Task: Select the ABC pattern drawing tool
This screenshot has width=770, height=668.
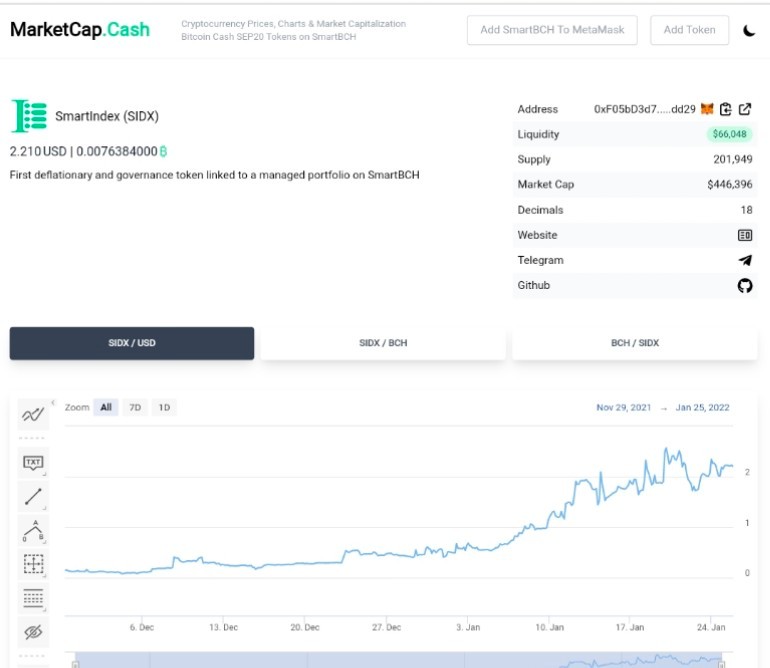Action: coord(33,530)
